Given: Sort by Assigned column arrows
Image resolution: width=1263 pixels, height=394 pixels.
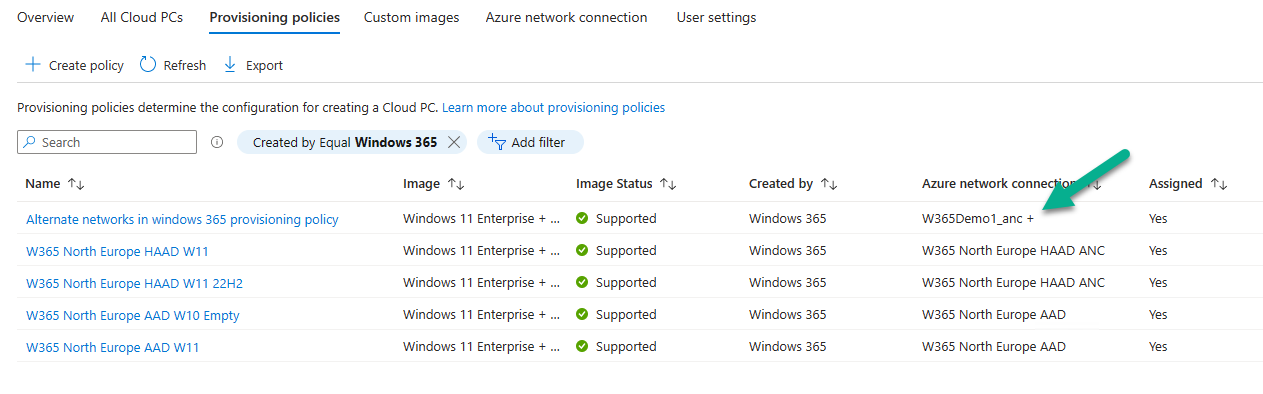Looking at the screenshot, I should click(1218, 184).
